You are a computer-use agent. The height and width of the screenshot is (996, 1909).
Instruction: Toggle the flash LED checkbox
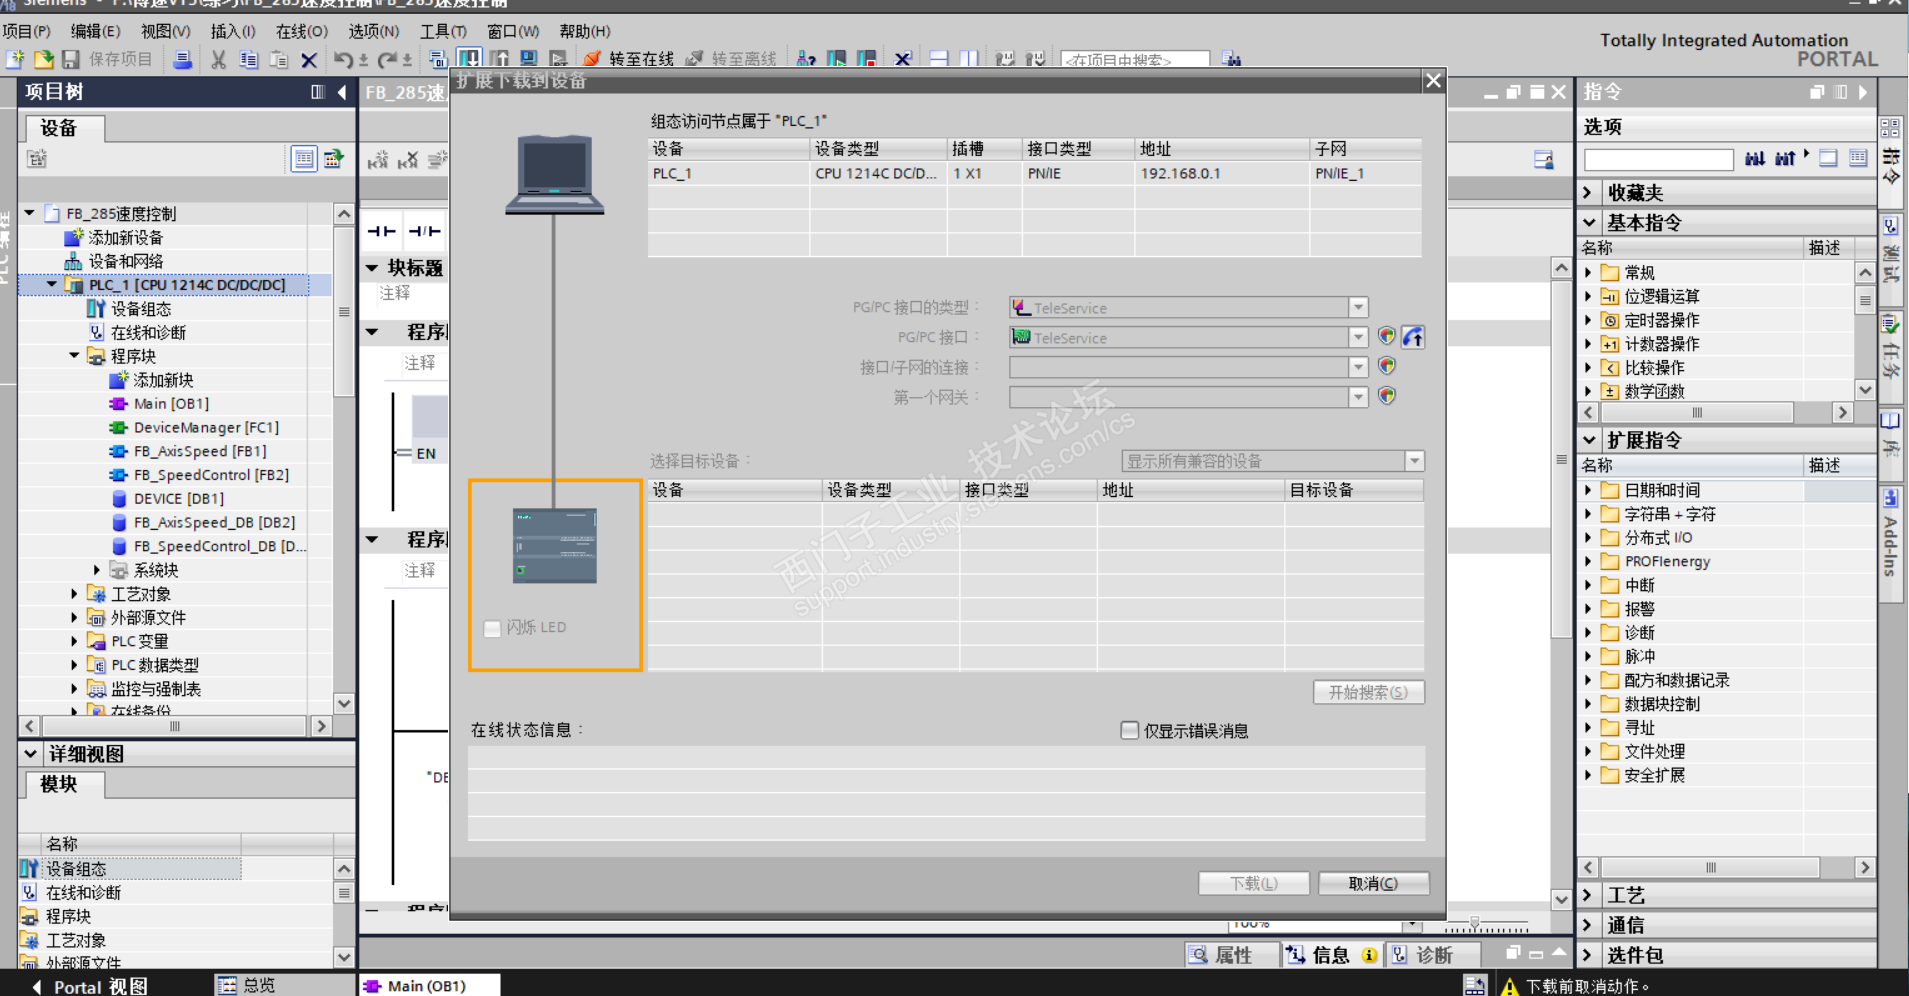point(492,628)
